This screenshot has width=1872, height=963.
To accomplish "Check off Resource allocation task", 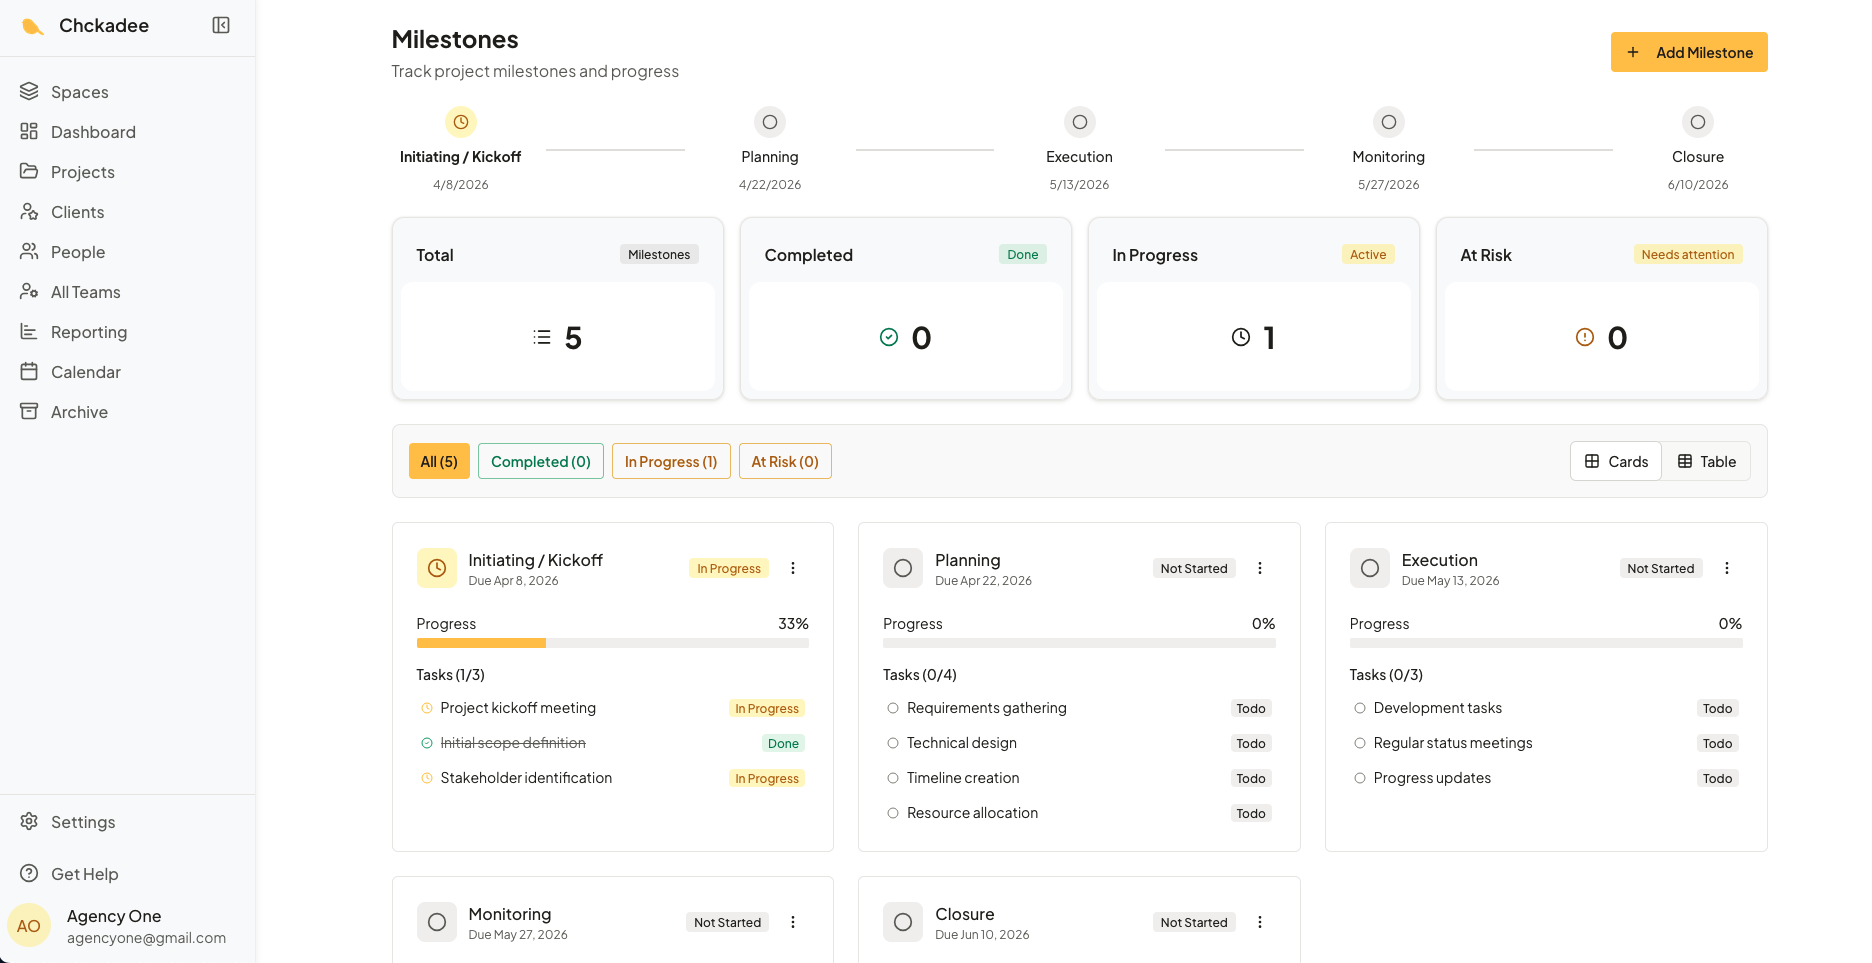I will point(893,813).
